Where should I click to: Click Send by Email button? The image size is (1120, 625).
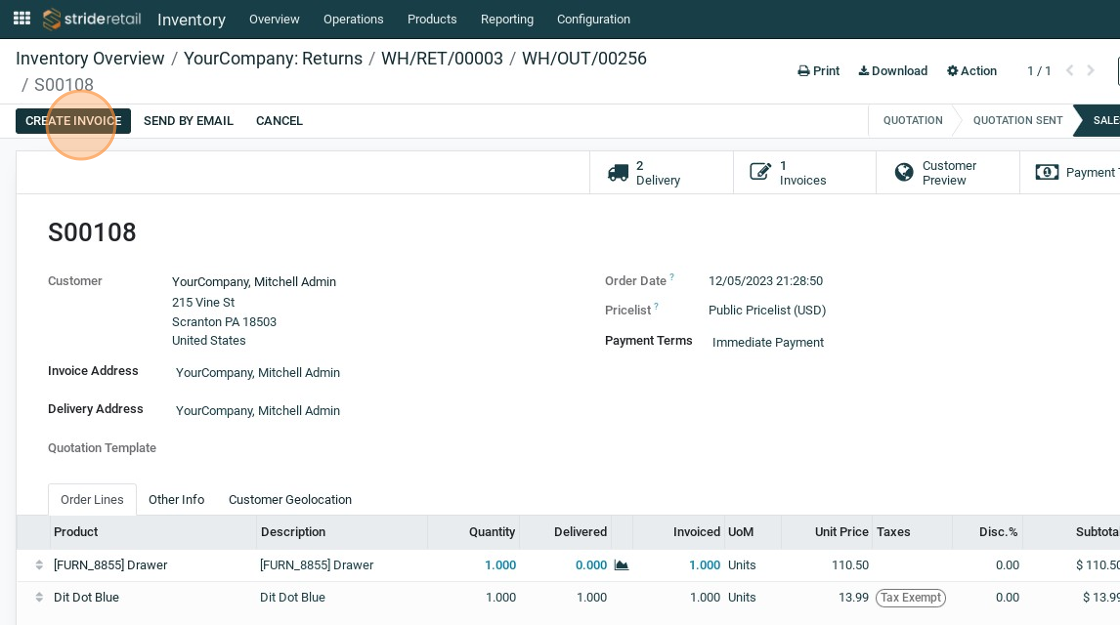pyautogui.click(x=188, y=121)
